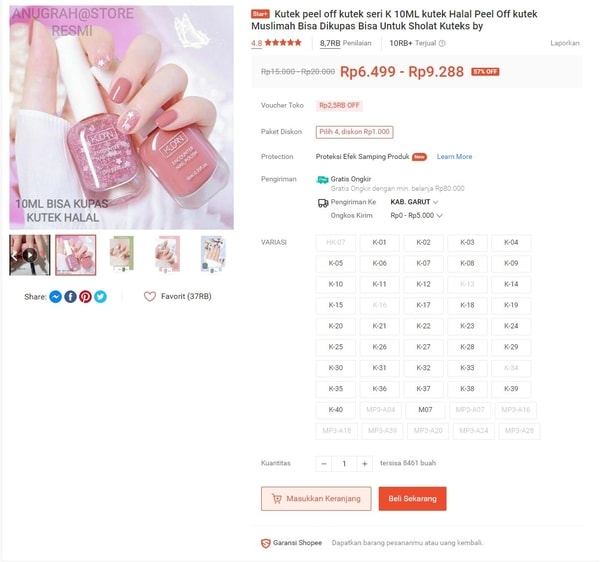
Task: Increase quantity with the plus button
Action: tap(365, 464)
